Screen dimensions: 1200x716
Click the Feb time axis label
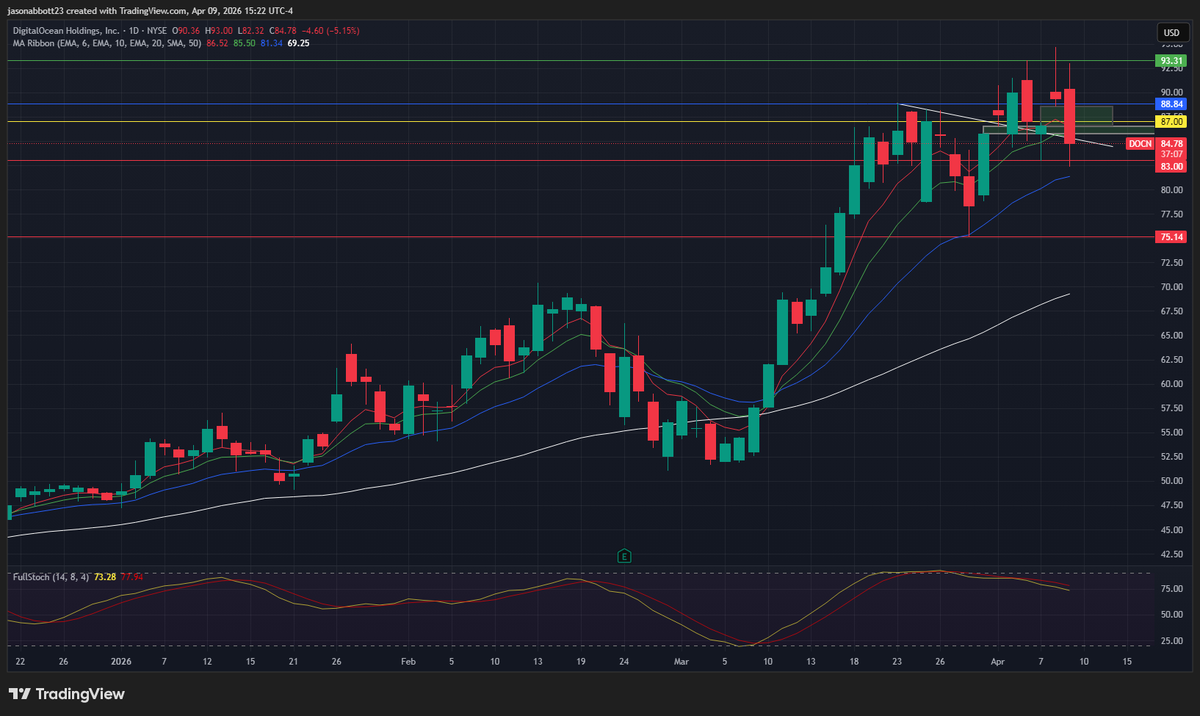pos(407,661)
